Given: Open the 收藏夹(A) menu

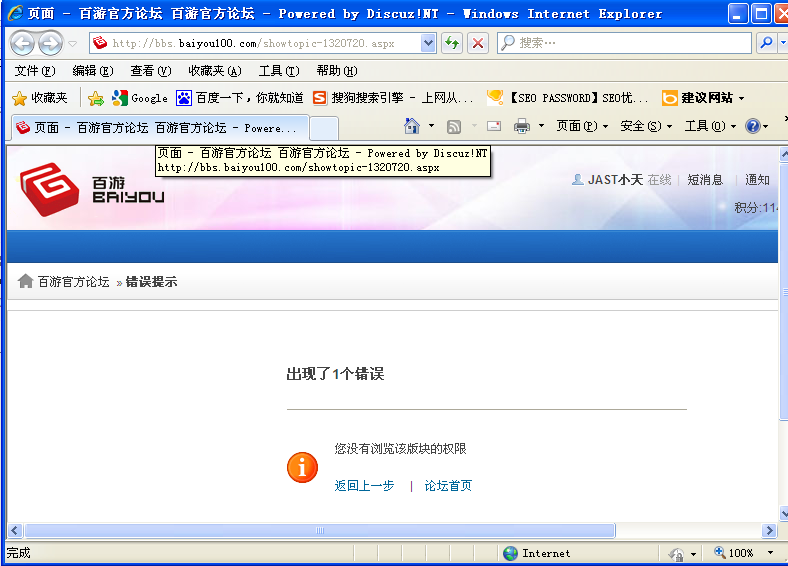Looking at the screenshot, I should 215,71.
